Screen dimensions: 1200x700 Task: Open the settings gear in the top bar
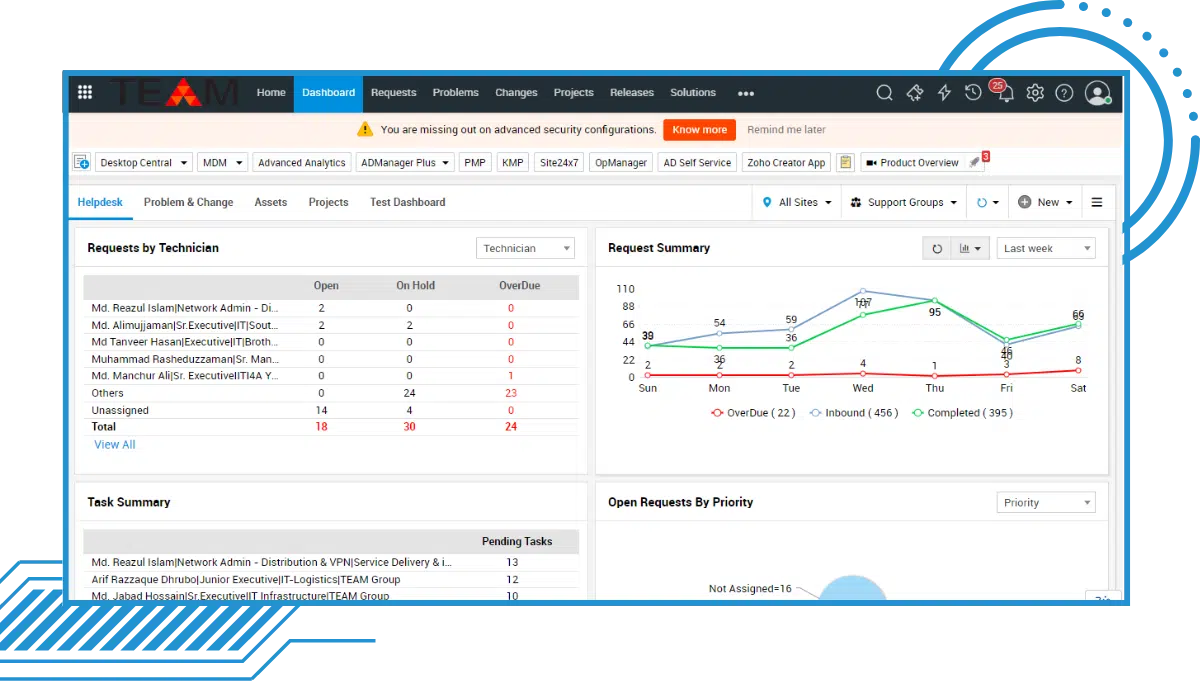1034,92
